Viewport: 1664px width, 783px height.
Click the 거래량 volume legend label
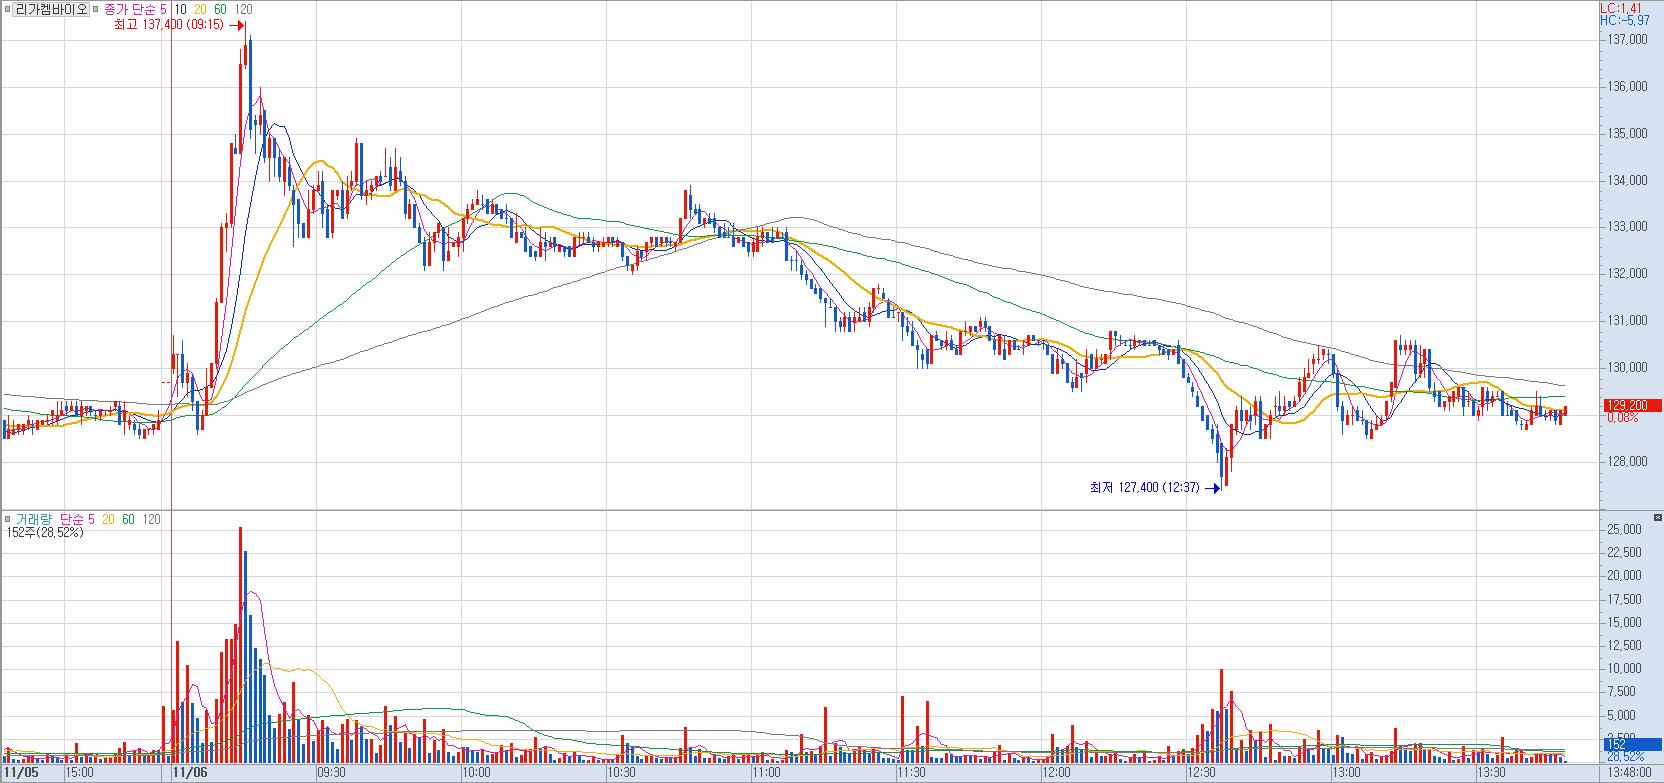pyautogui.click(x=35, y=520)
